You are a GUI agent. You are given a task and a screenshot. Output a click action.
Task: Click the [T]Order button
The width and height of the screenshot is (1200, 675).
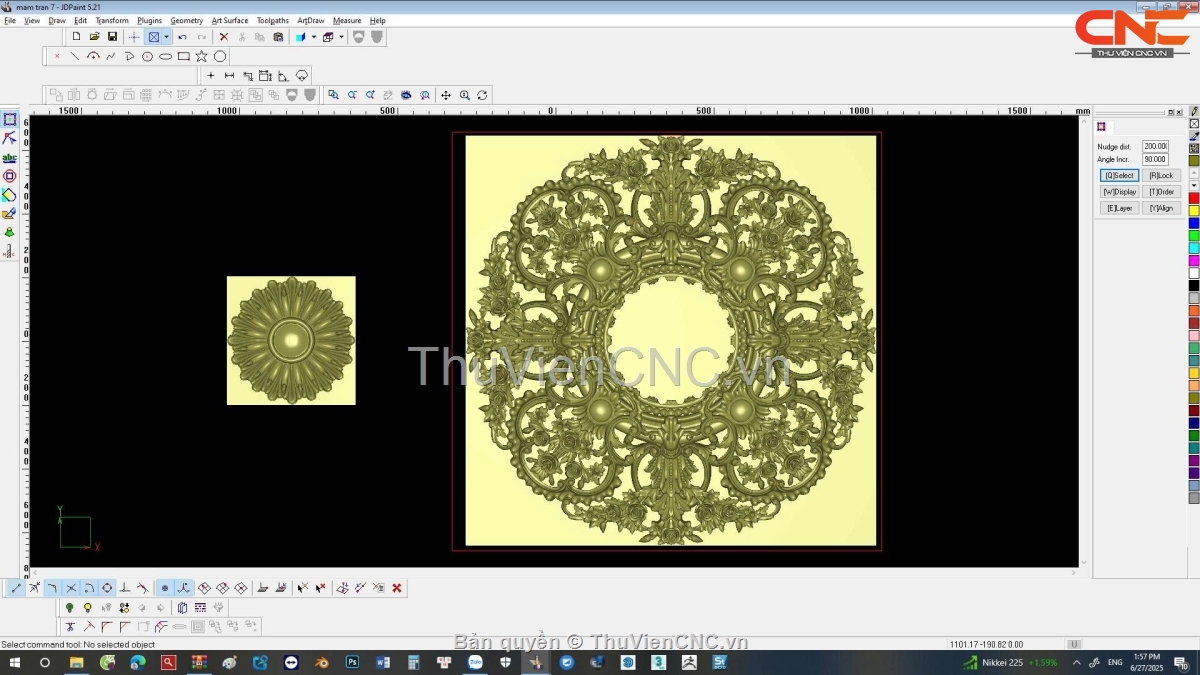point(1161,191)
